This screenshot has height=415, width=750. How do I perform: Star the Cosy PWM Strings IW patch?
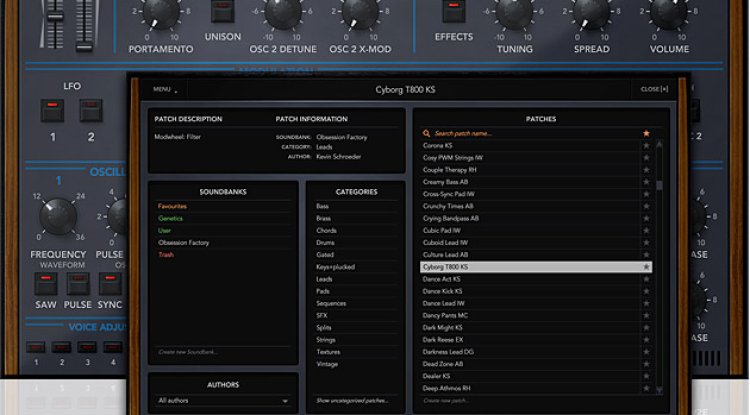(x=646, y=158)
